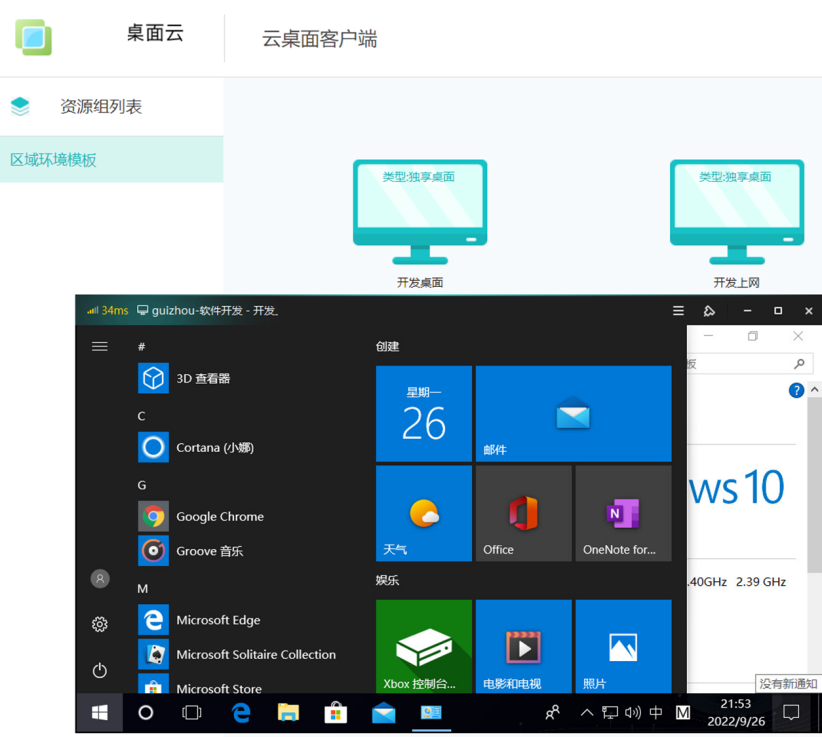Image resolution: width=822 pixels, height=737 pixels.
Task: Click the help question mark icon
Action: click(x=796, y=391)
